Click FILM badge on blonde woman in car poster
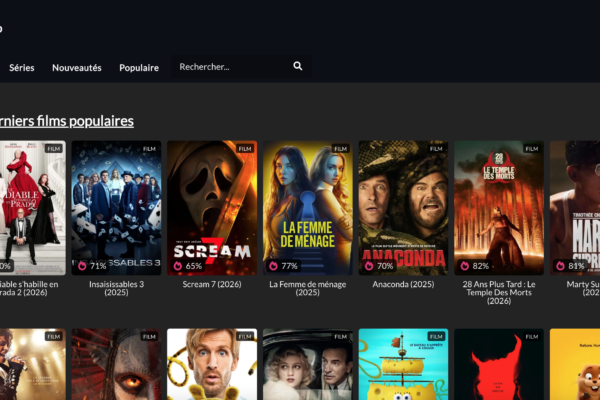Screen dimensions: 600x400 pyautogui.click(x=341, y=336)
